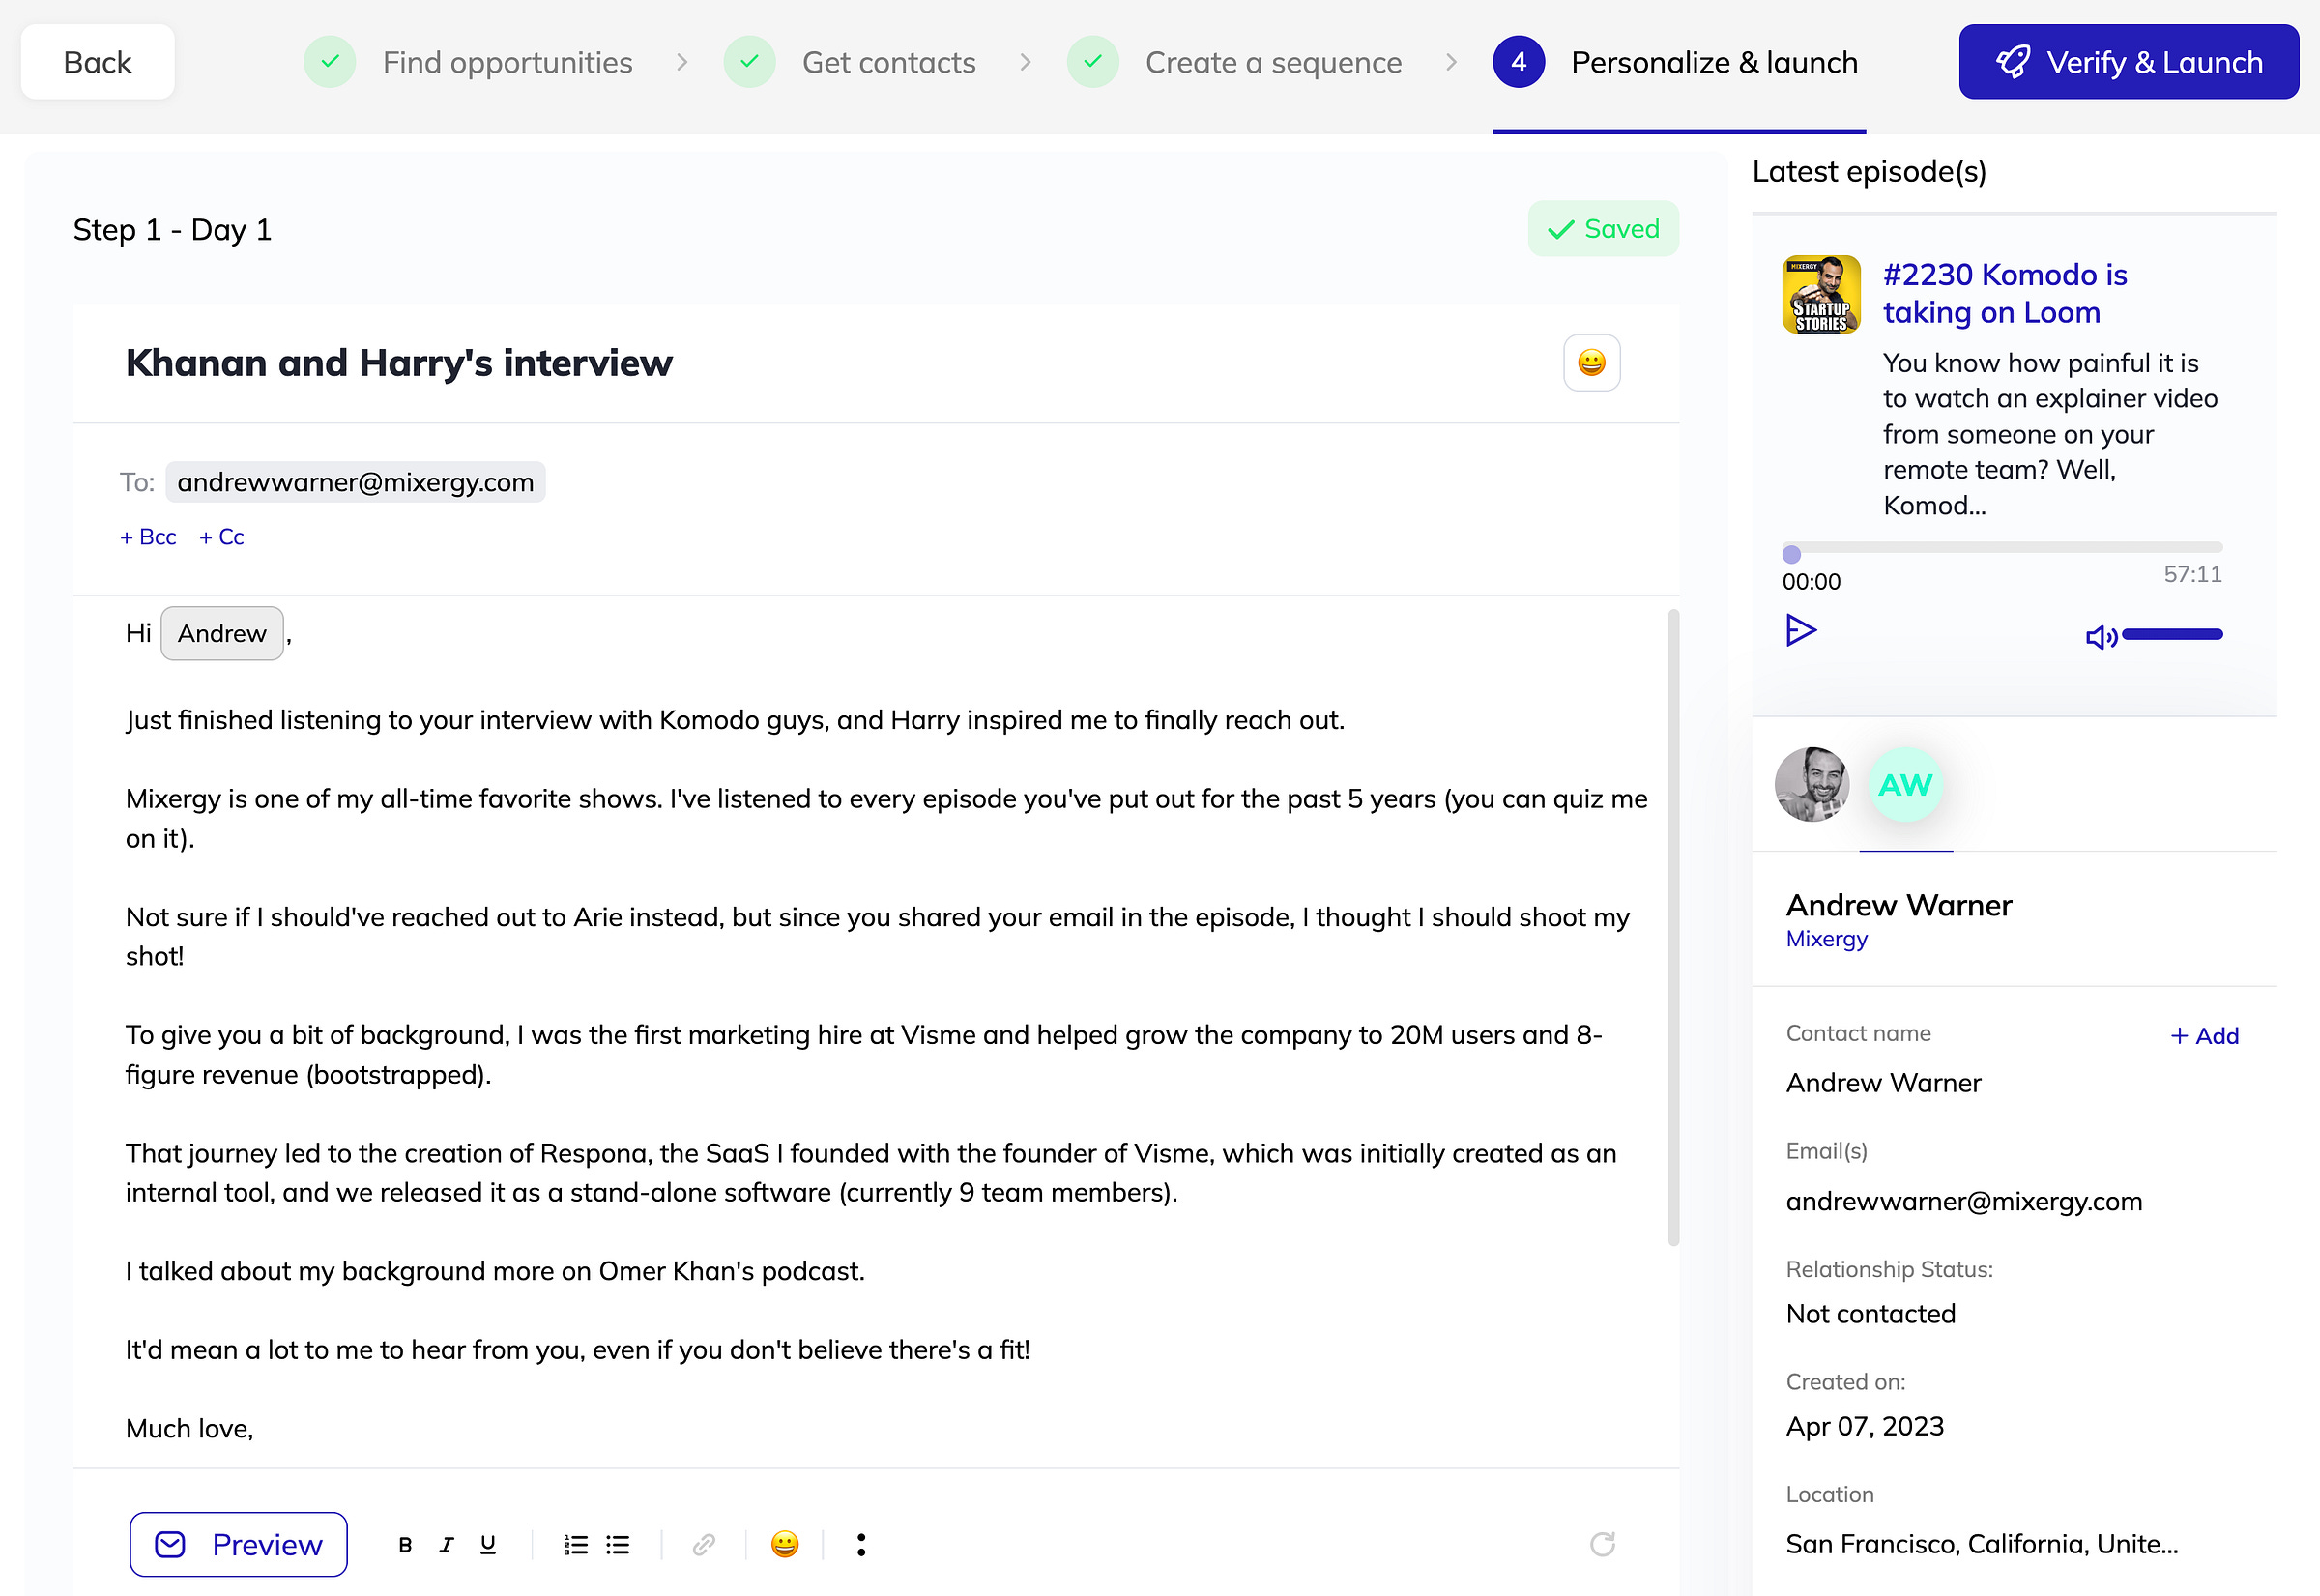Click the episode playback progress bar

coord(2002,548)
